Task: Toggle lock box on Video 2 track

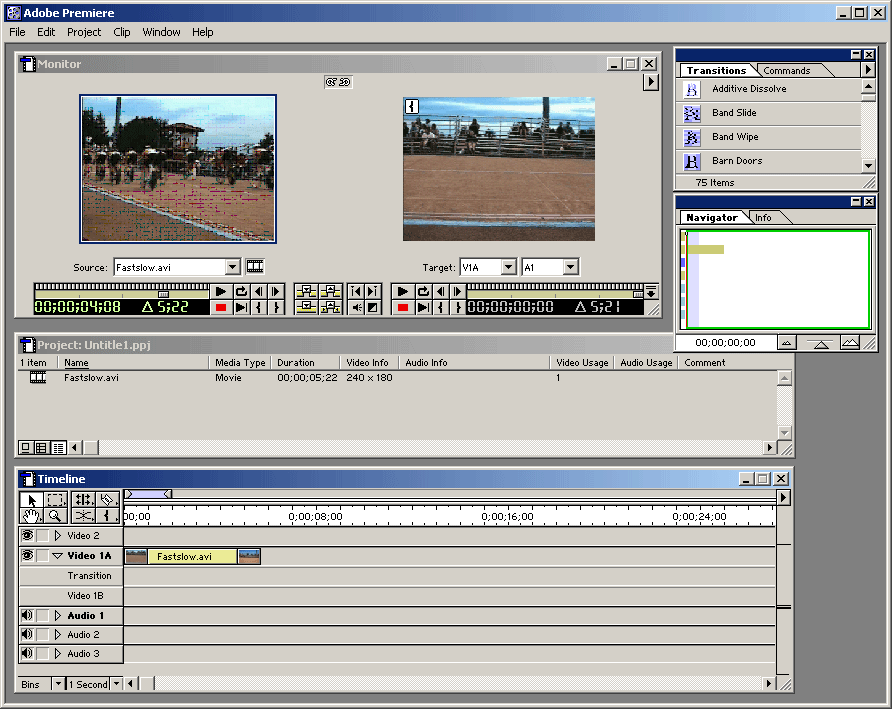Action: [x=43, y=535]
